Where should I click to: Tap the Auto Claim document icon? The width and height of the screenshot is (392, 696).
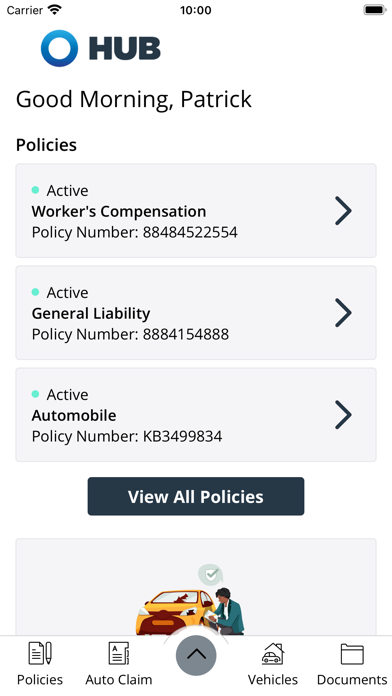[x=119, y=653]
